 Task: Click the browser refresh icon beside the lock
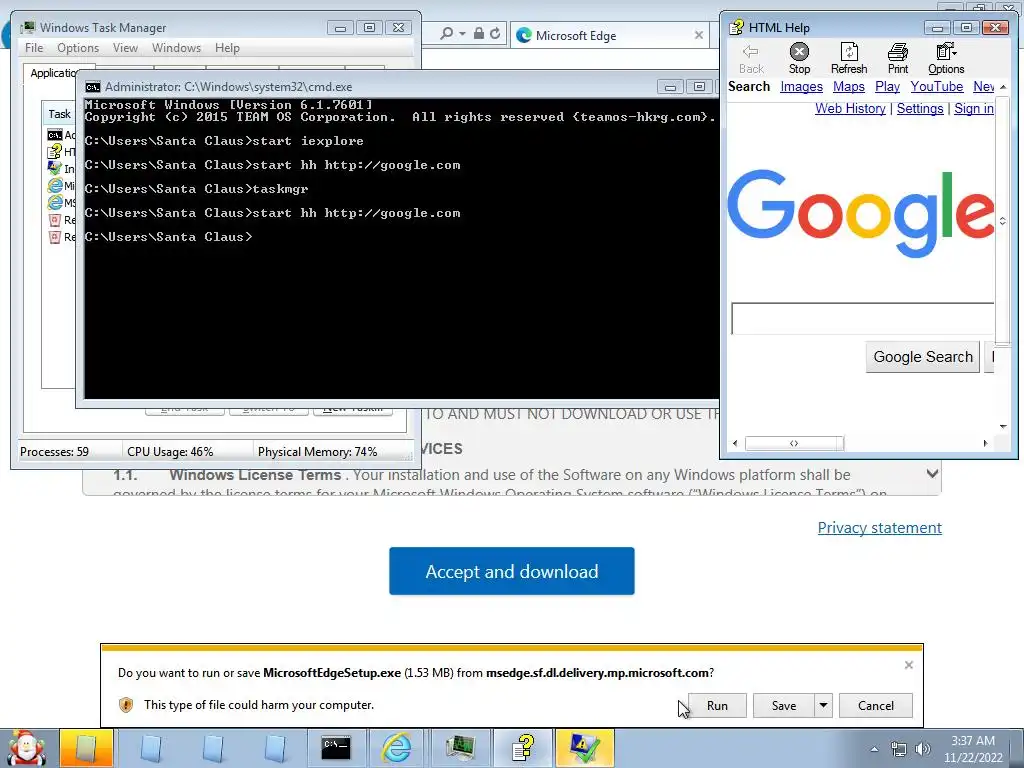495,33
